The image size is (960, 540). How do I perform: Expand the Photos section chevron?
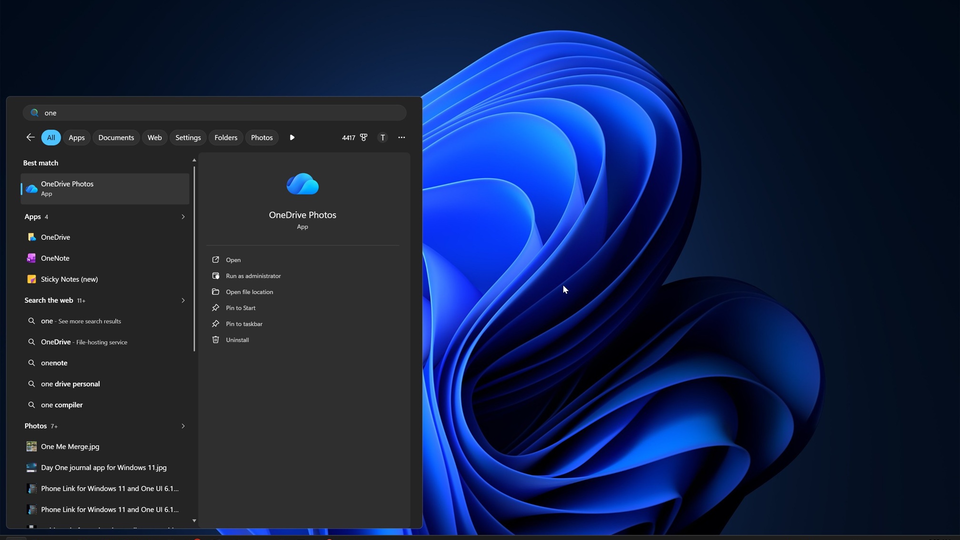[183, 426]
